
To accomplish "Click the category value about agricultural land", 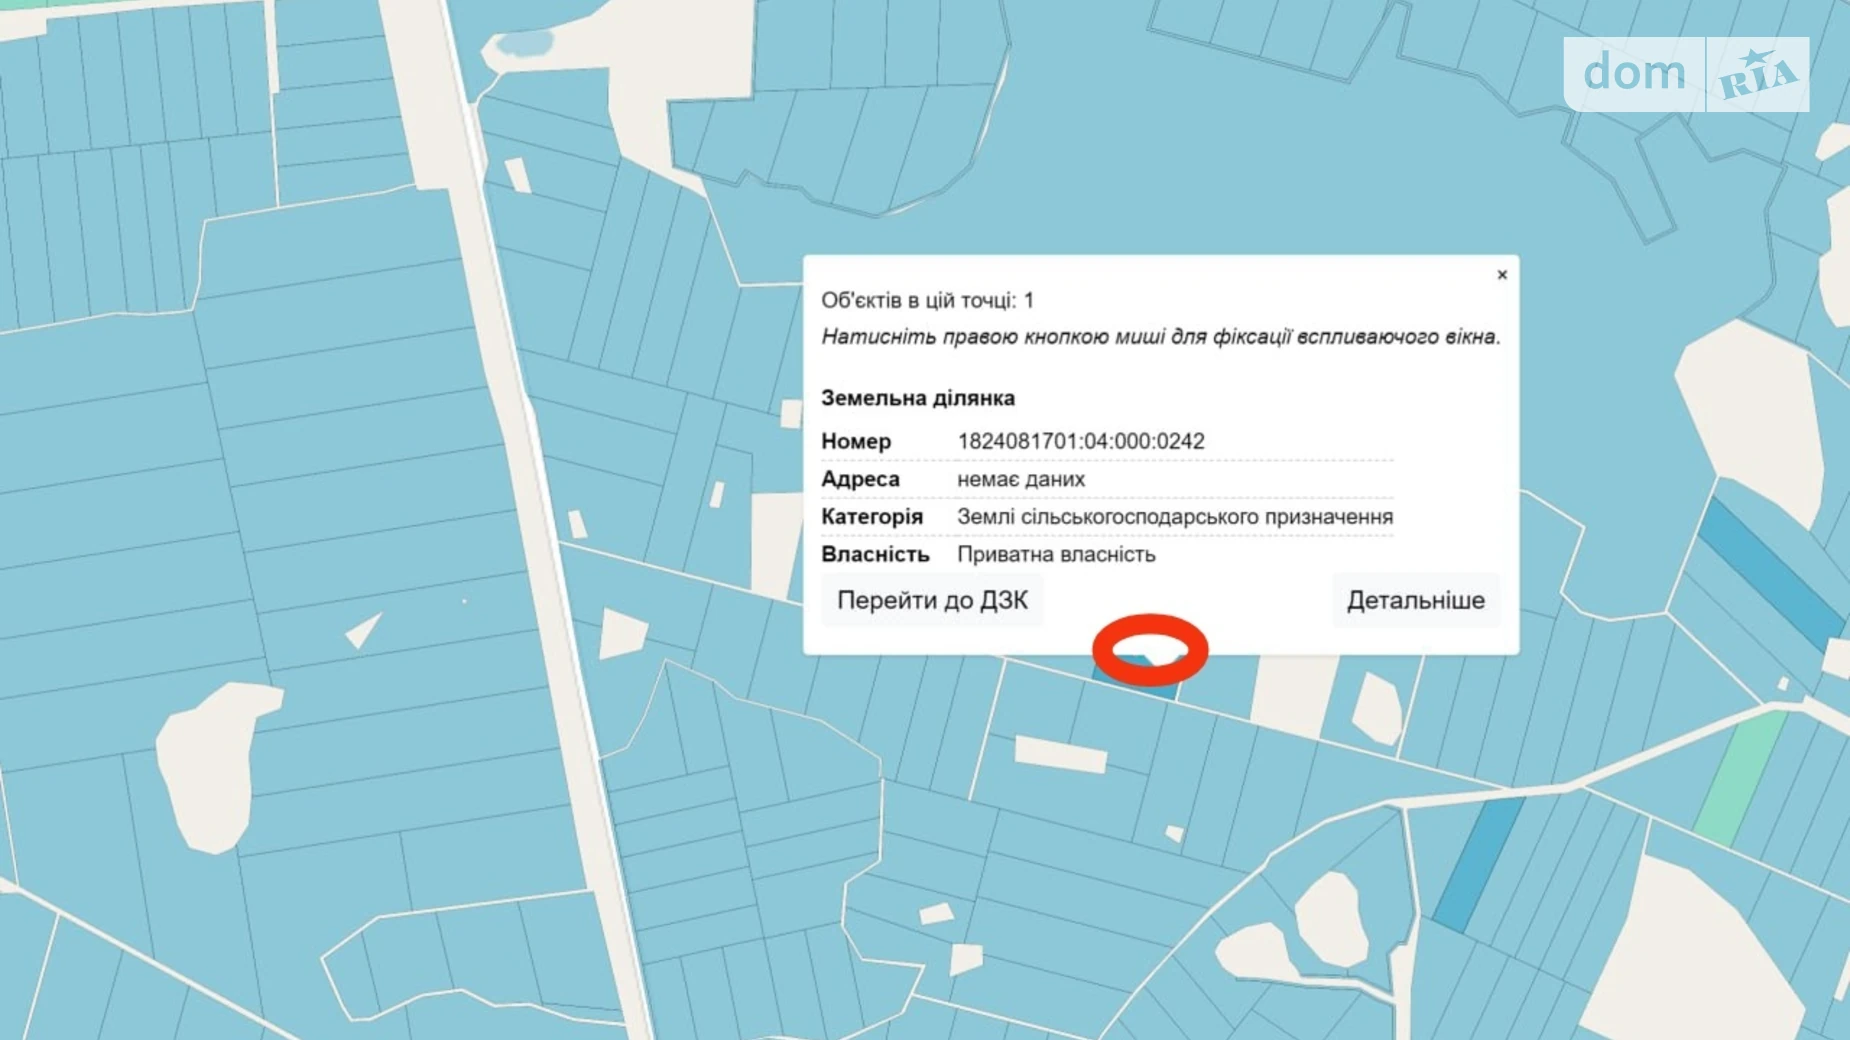I will (x=1174, y=517).
